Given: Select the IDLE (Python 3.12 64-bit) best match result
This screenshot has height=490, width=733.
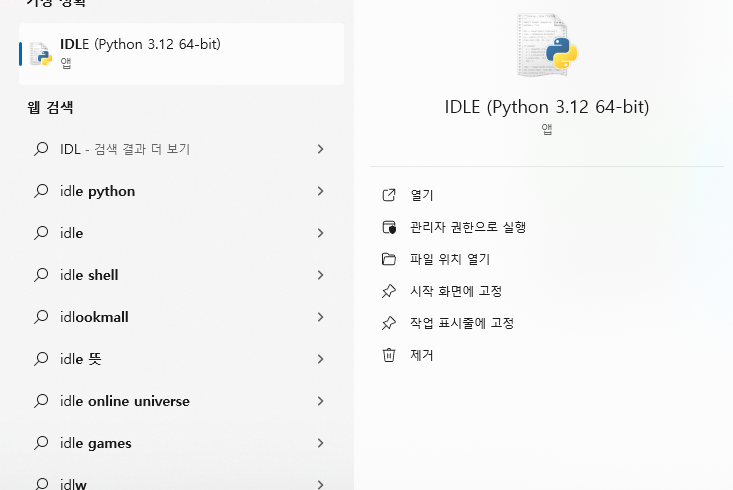Looking at the screenshot, I should point(181,54).
